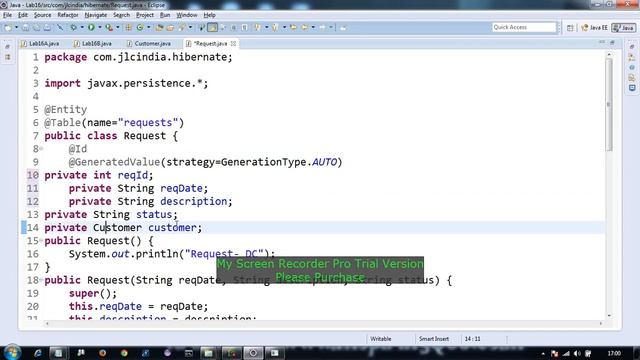Close the Request.java editor tab
The height and width of the screenshot is (360, 640).
pyautogui.click(x=233, y=43)
